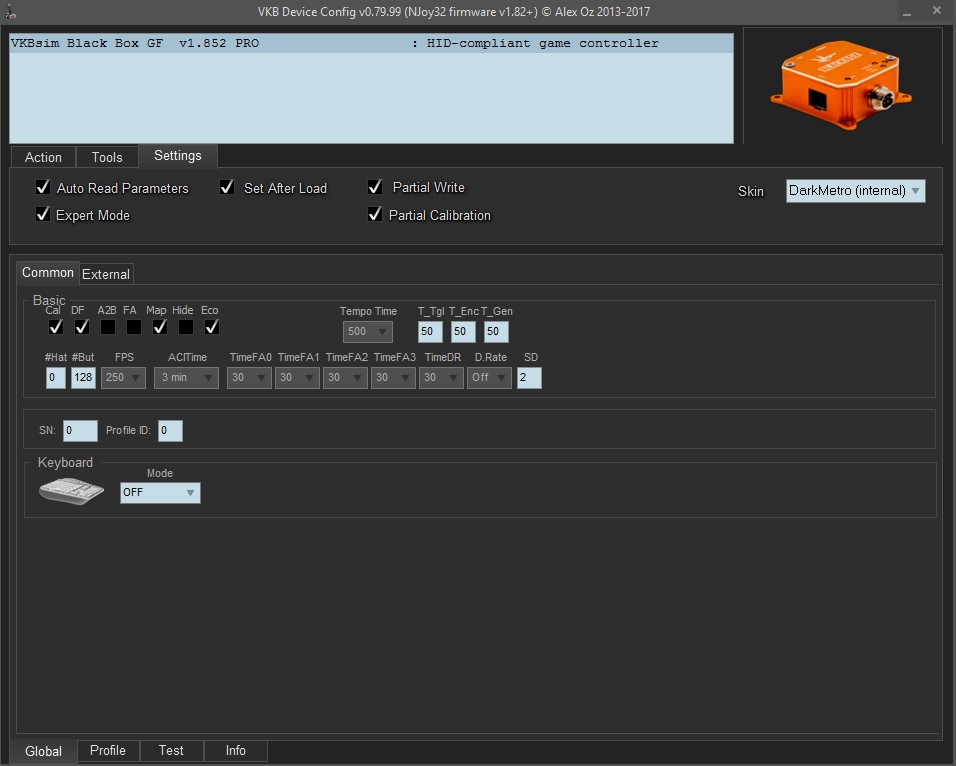Open the TimeFA3 dropdown
The image size is (956, 766).
point(393,378)
